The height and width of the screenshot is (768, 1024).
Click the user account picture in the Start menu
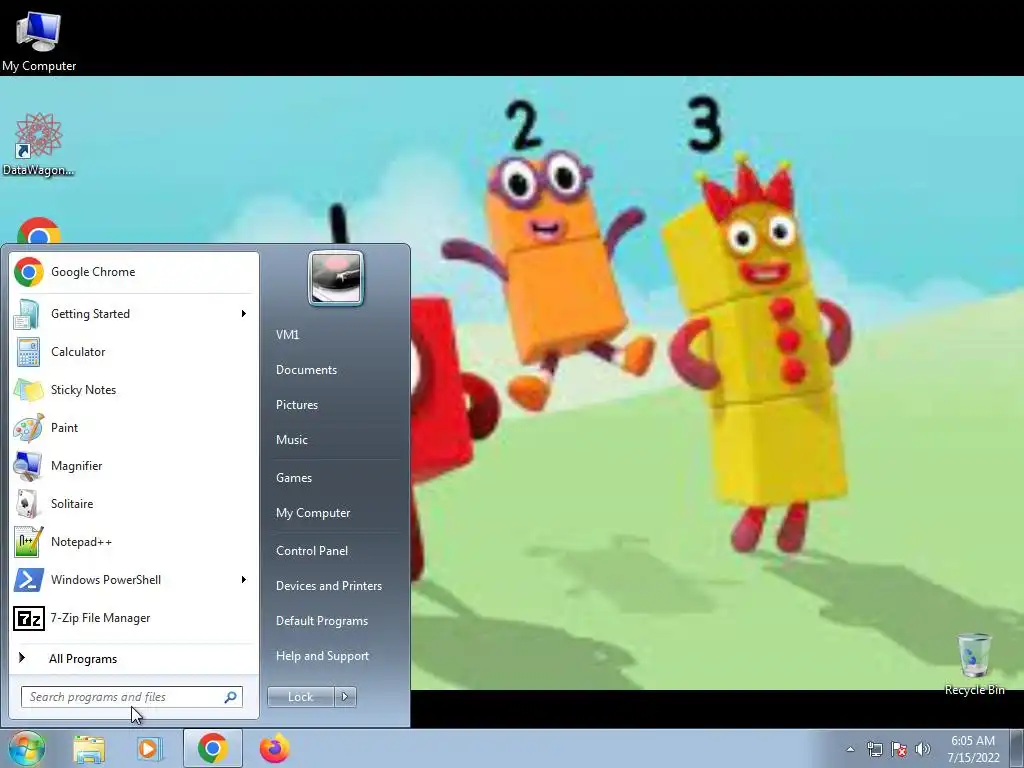(x=336, y=278)
